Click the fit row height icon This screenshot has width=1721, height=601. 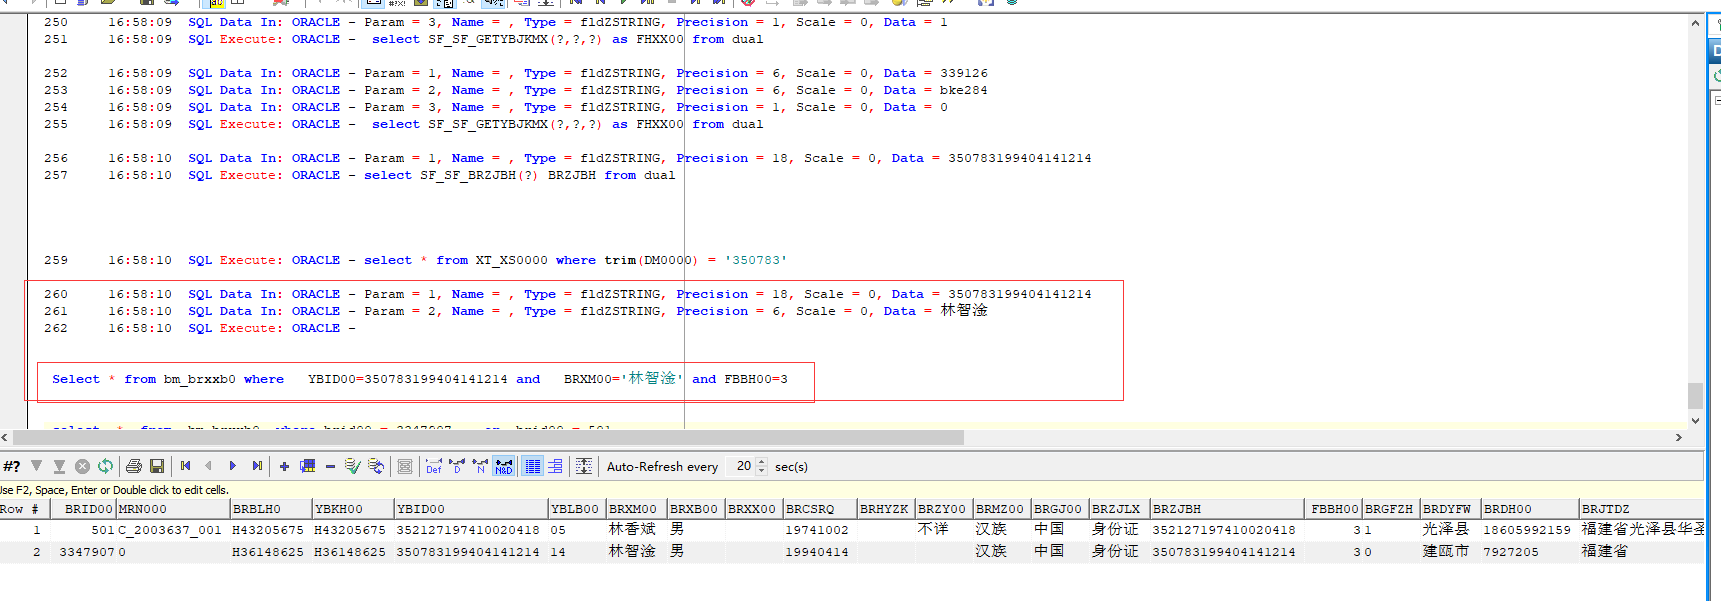585,466
